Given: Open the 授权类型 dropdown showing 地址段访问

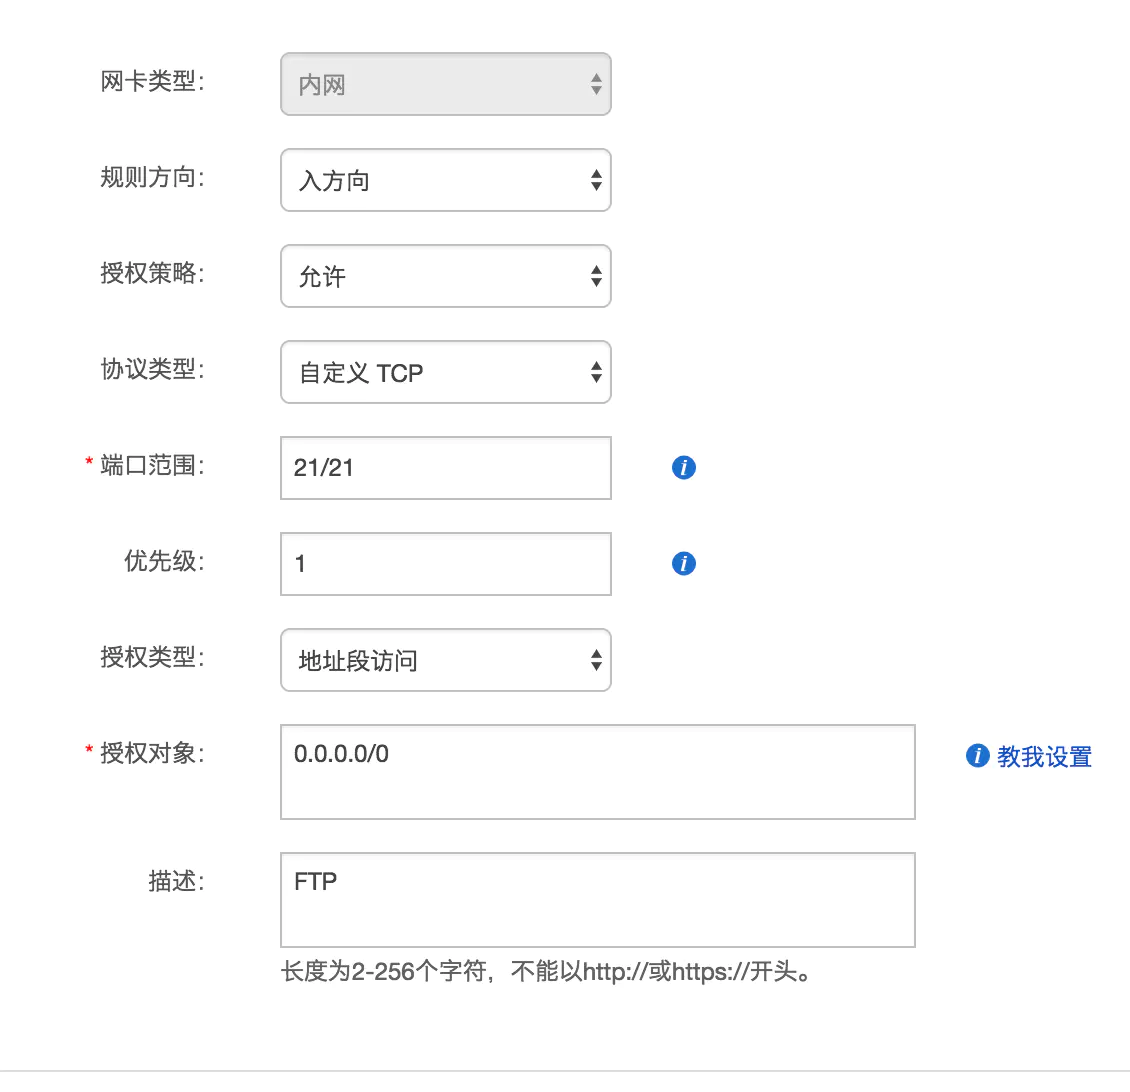Looking at the screenshot, I should point(445,660).
